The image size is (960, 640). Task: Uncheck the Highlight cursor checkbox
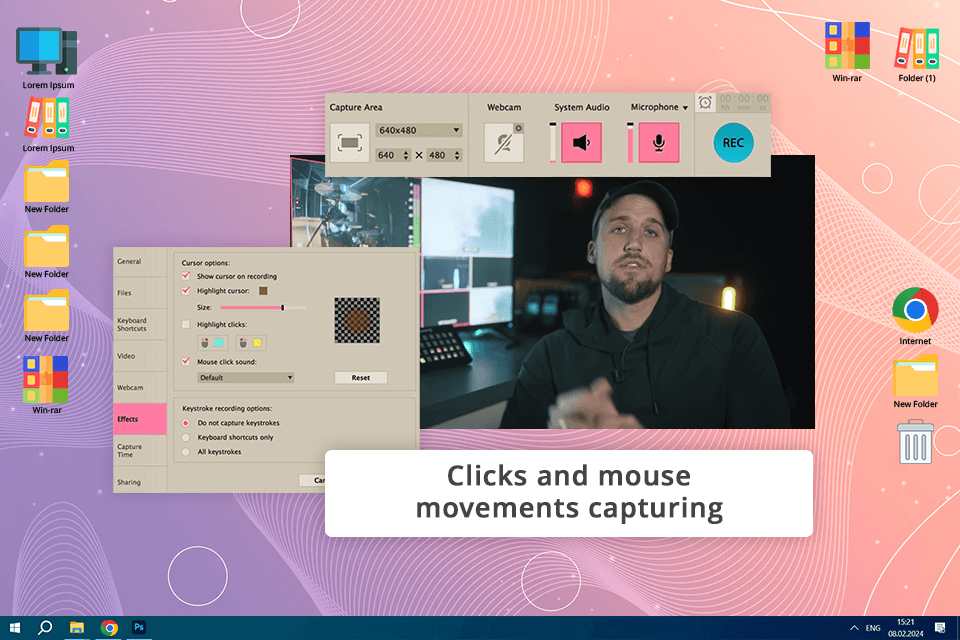186,290
